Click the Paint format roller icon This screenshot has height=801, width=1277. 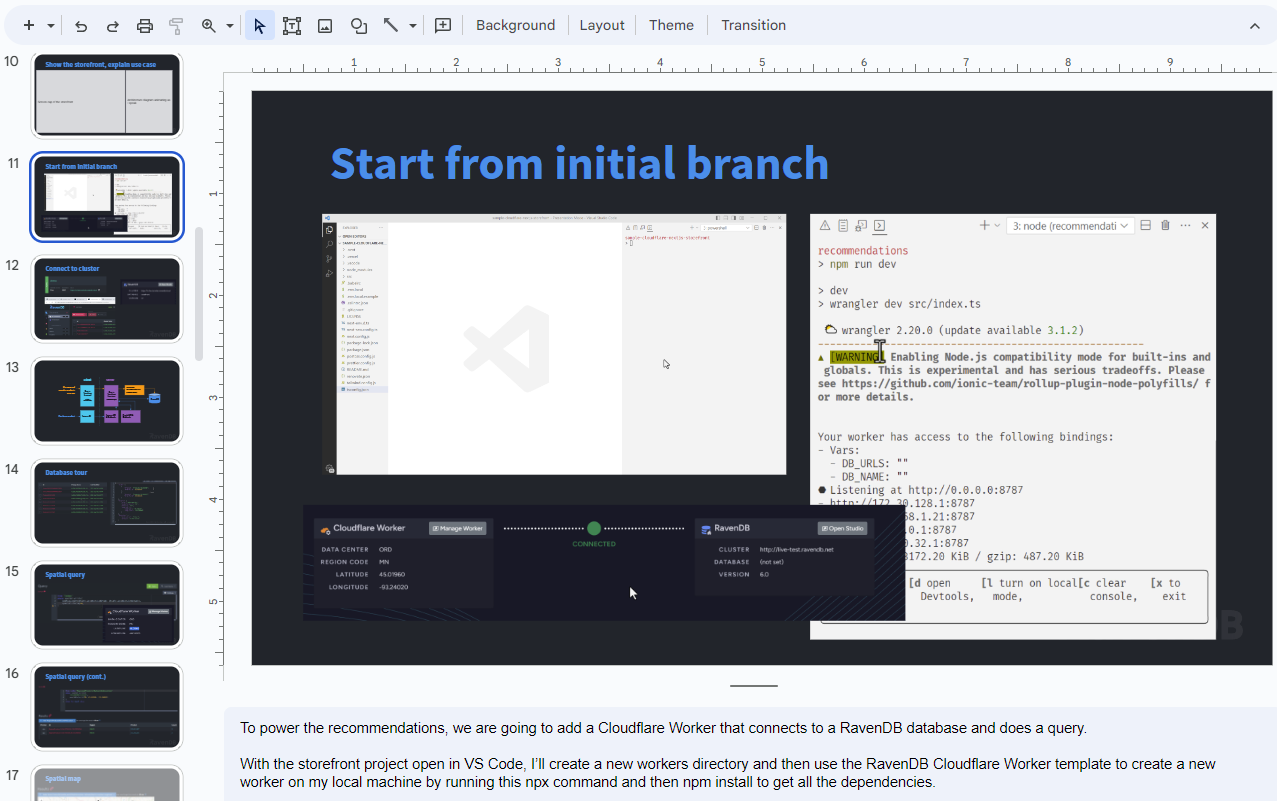(x=177, y=25)
